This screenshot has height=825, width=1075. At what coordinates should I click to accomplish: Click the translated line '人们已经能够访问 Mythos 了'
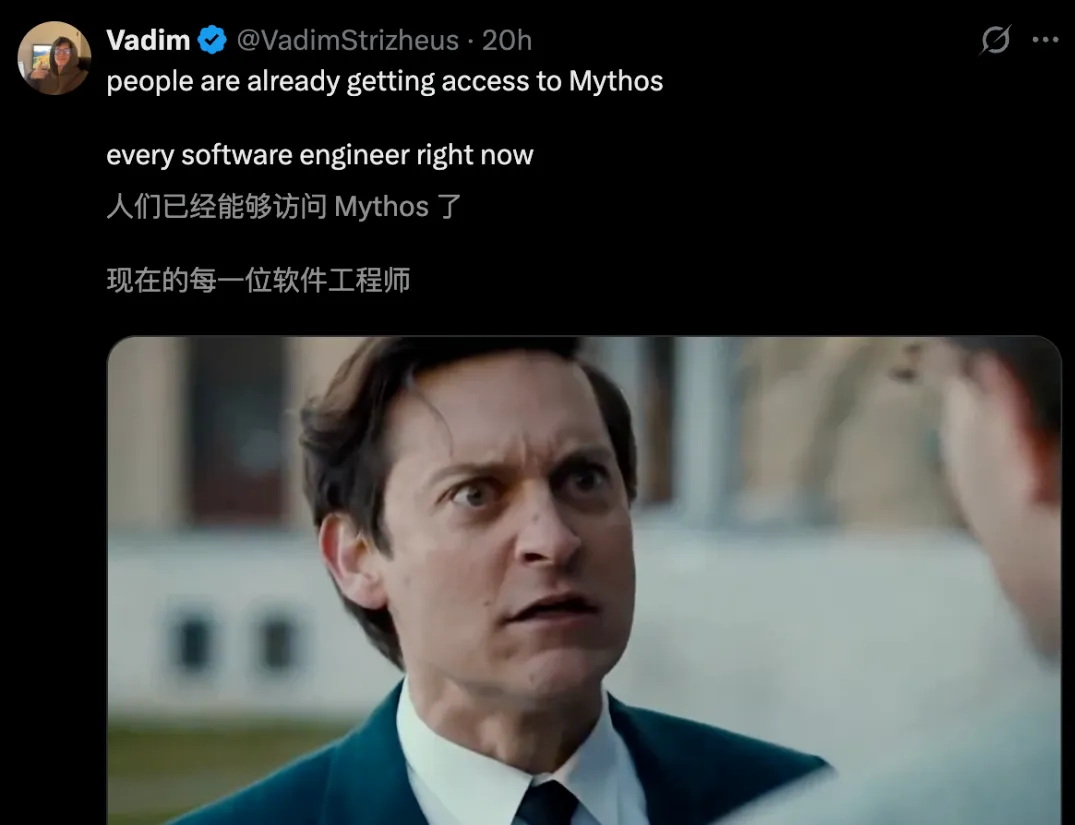click(x=284, y=206)
